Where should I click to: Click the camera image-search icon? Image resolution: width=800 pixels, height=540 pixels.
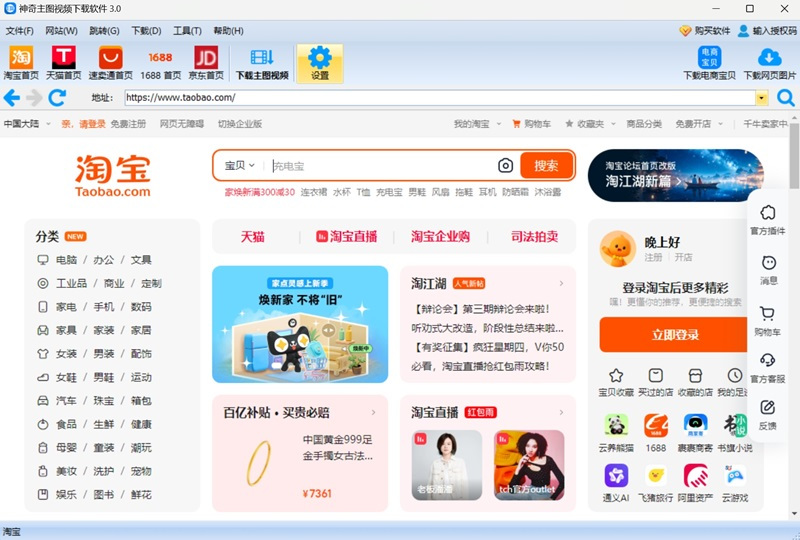(x=505, y=165)
